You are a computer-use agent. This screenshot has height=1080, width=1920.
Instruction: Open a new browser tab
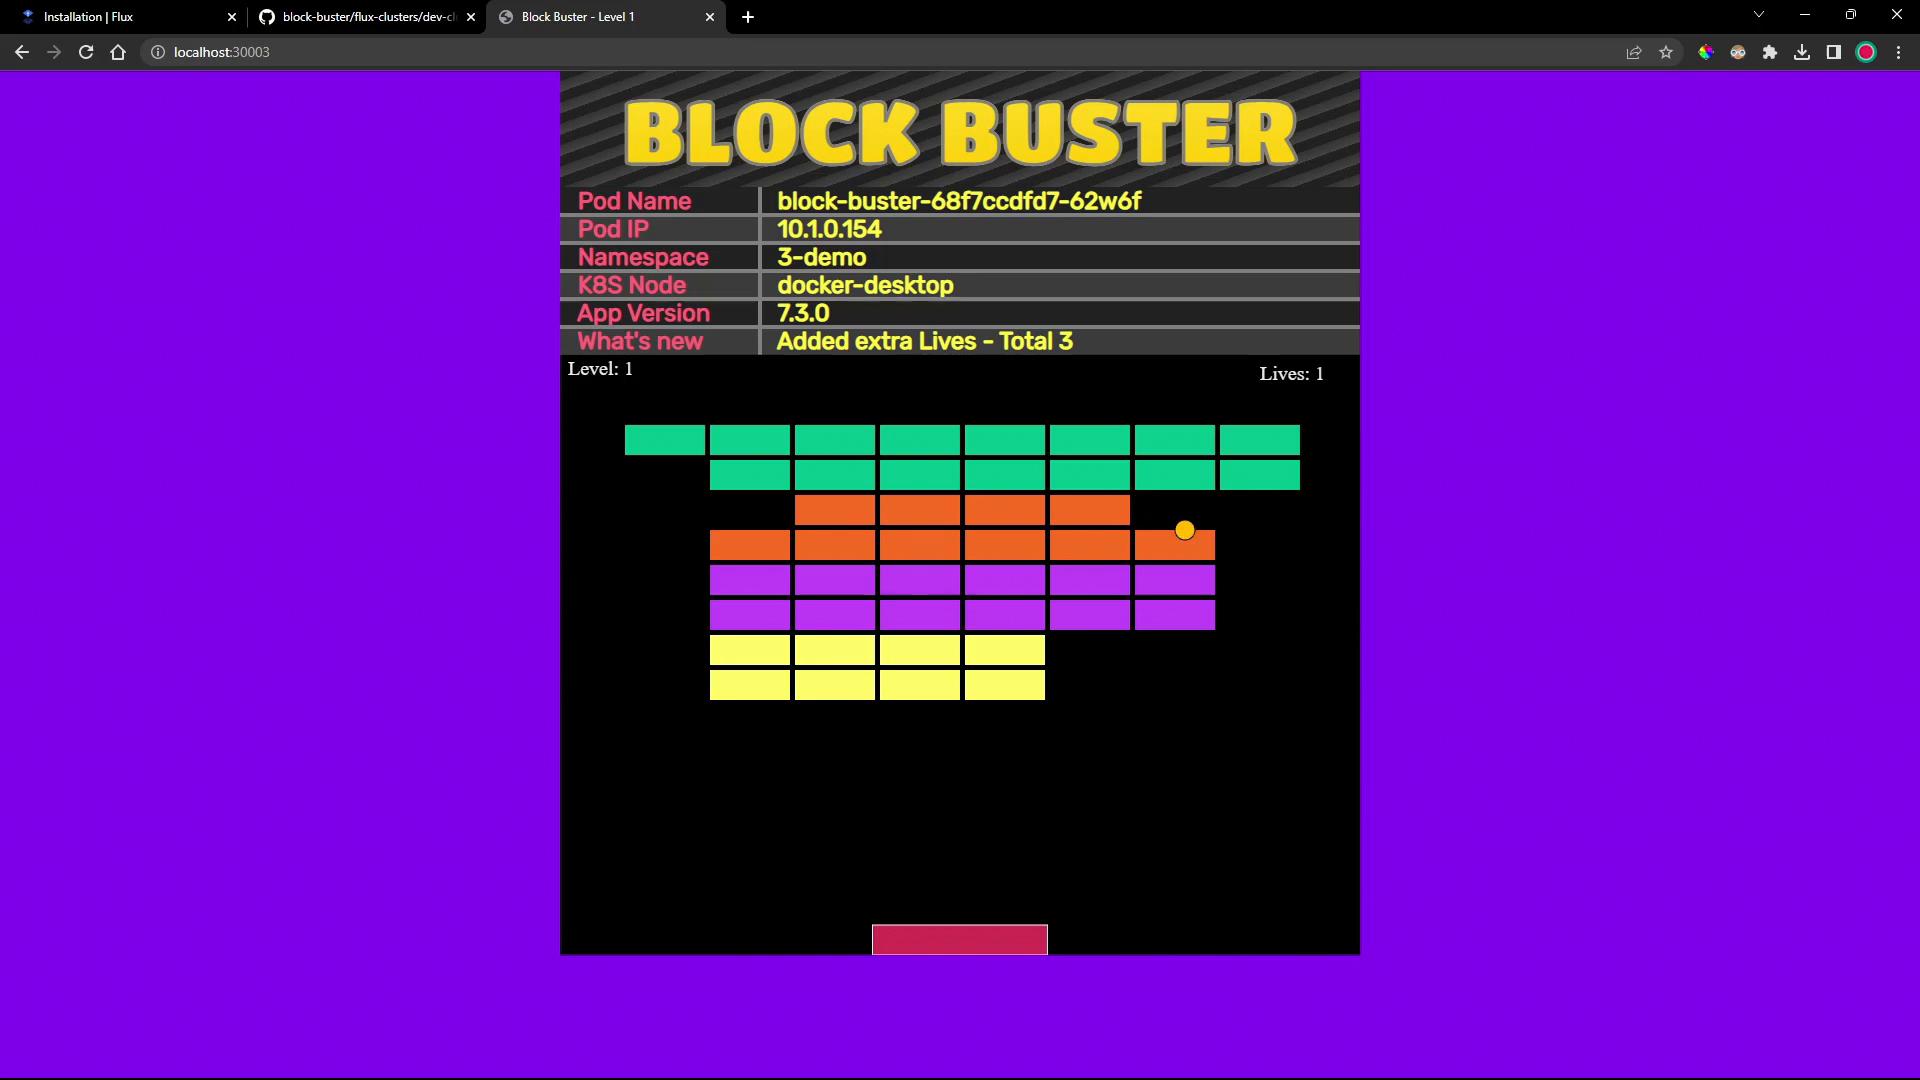748,17
